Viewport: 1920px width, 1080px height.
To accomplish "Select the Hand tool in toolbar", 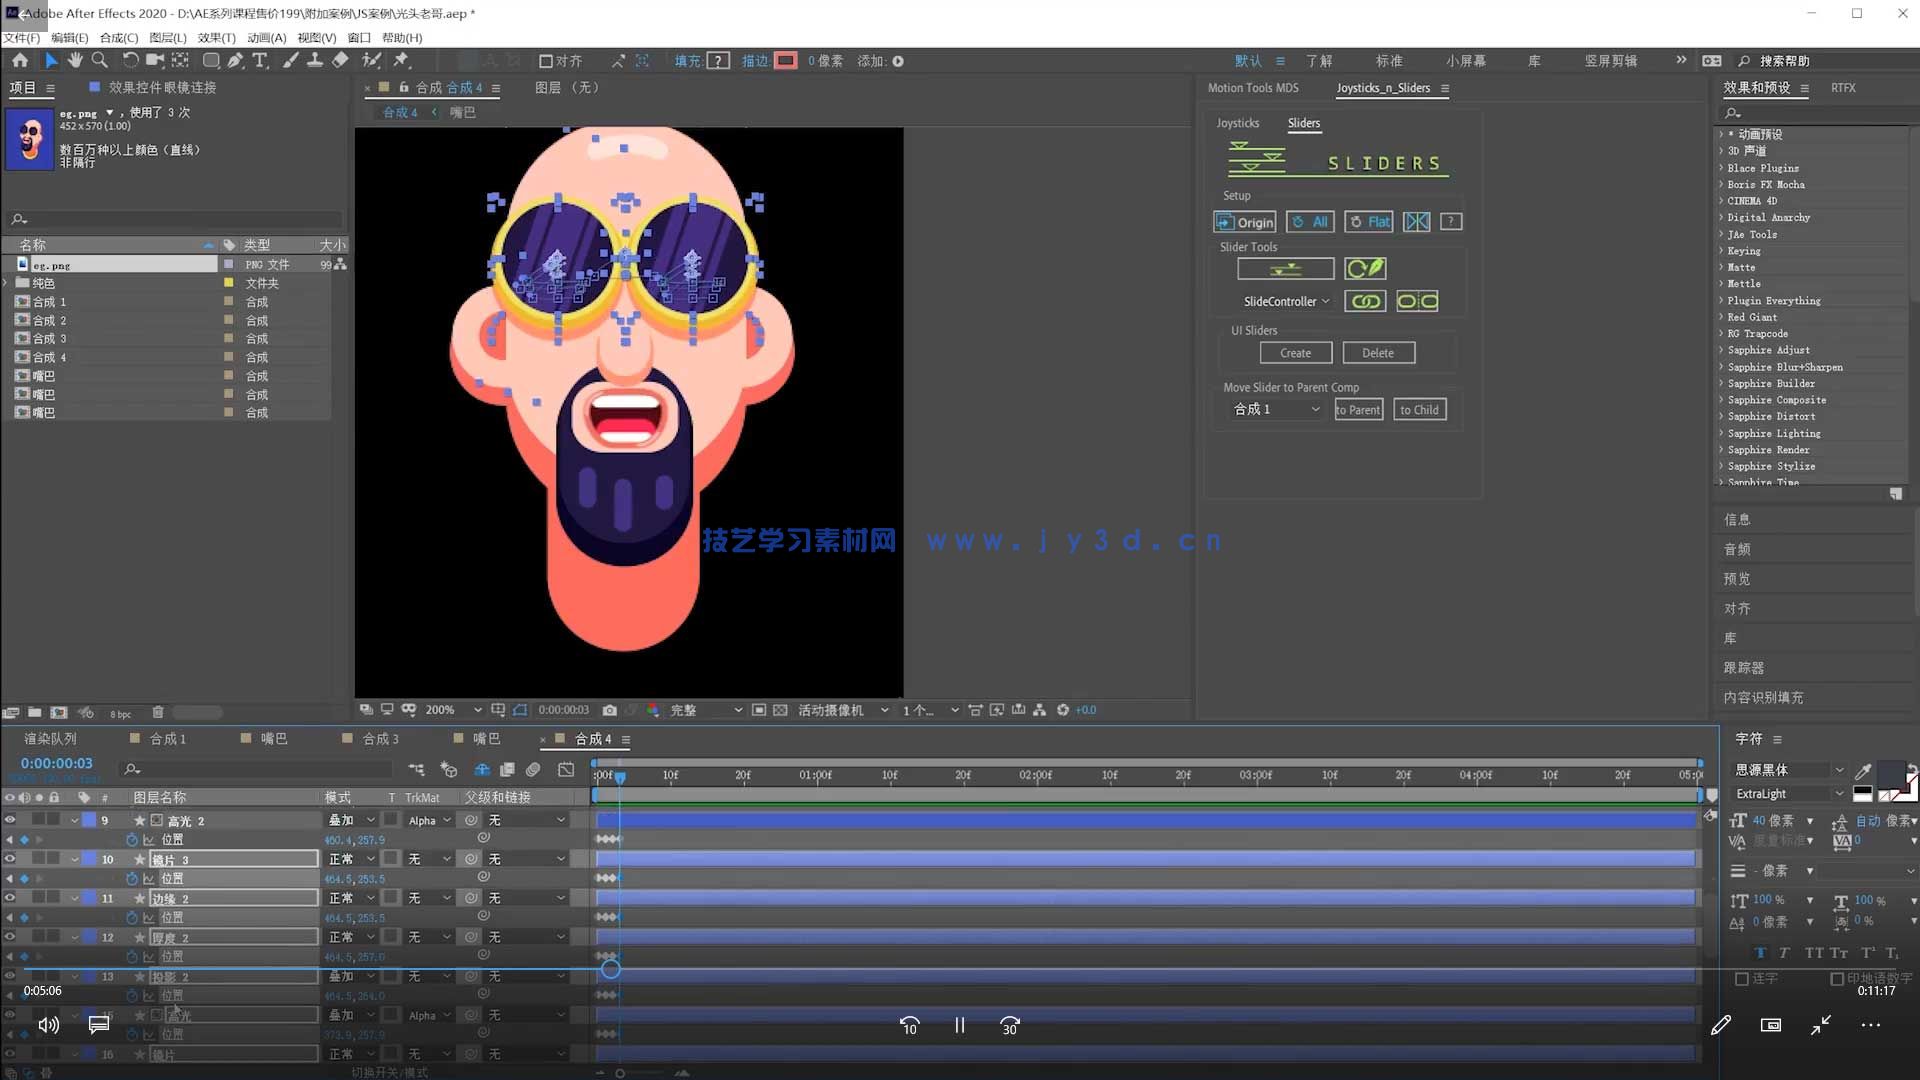I will [75, 61].
